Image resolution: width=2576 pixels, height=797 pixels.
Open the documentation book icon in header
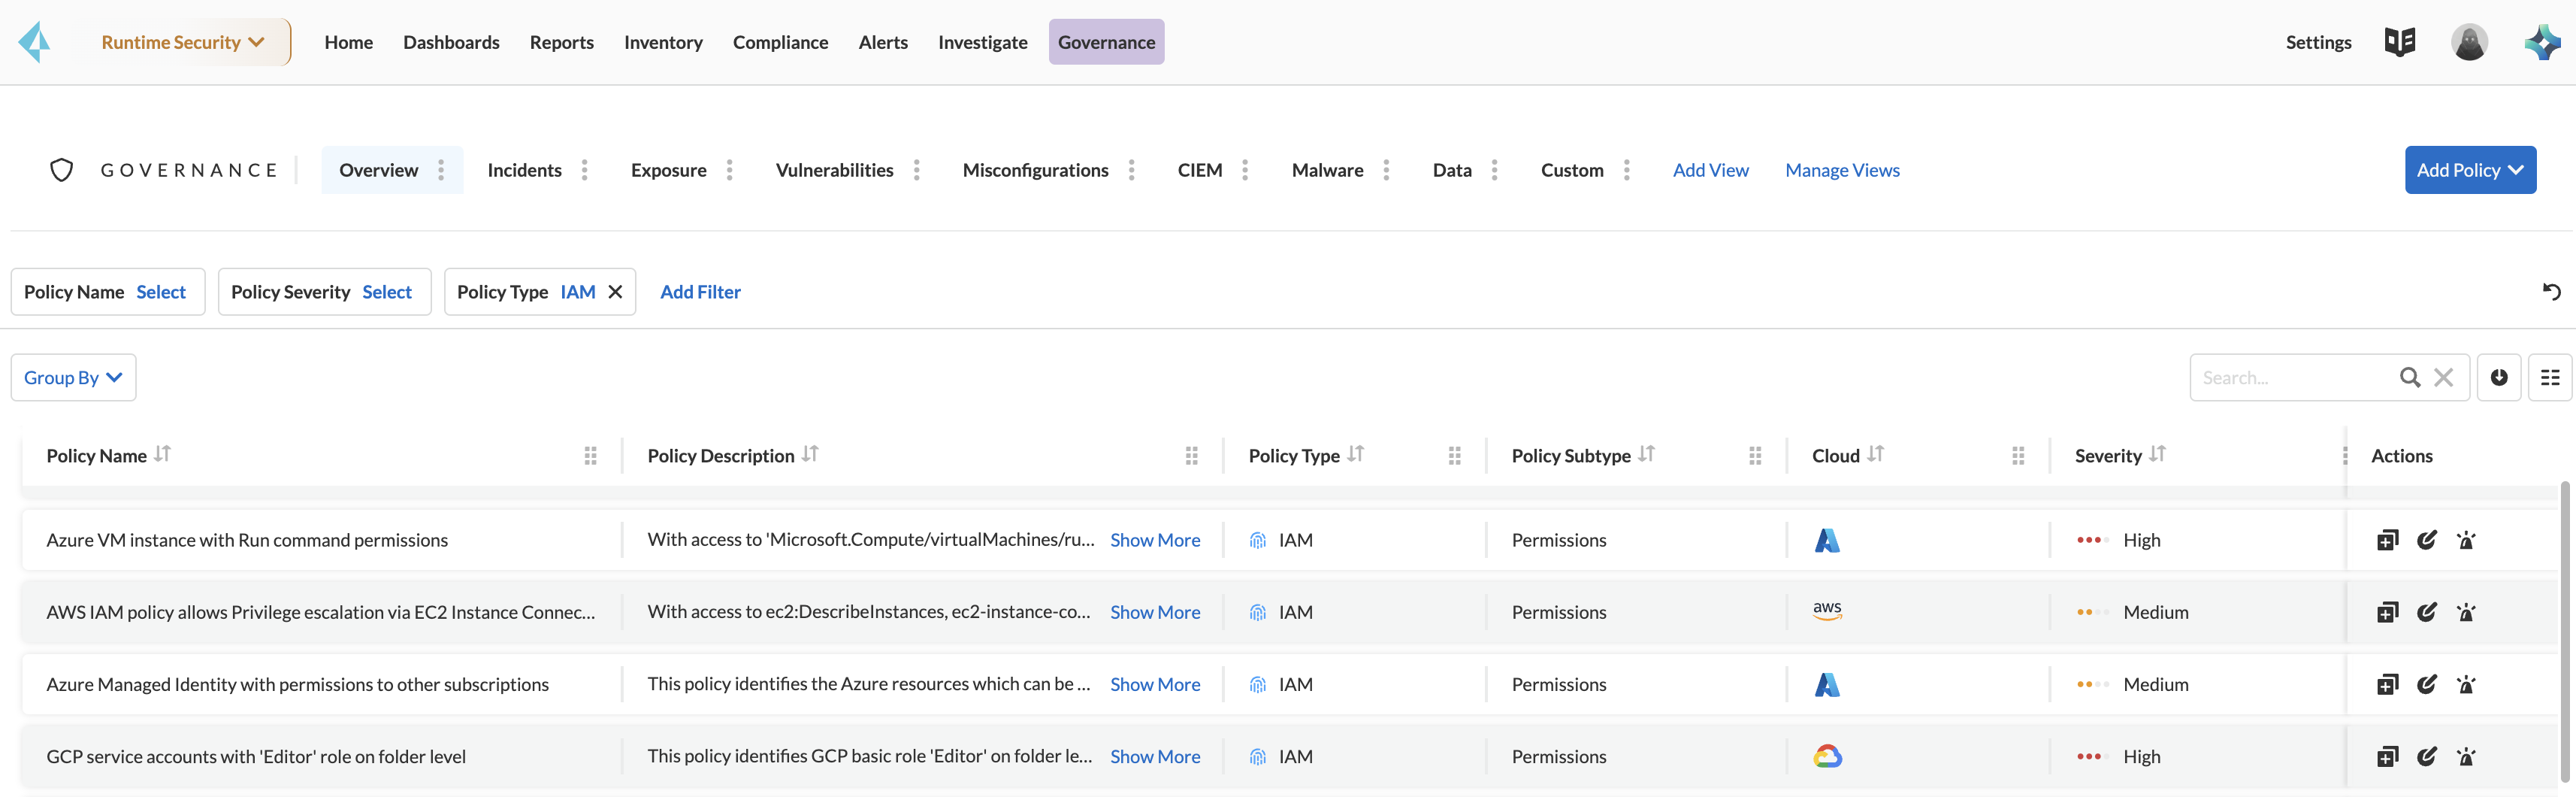(x=2400, y=42)
